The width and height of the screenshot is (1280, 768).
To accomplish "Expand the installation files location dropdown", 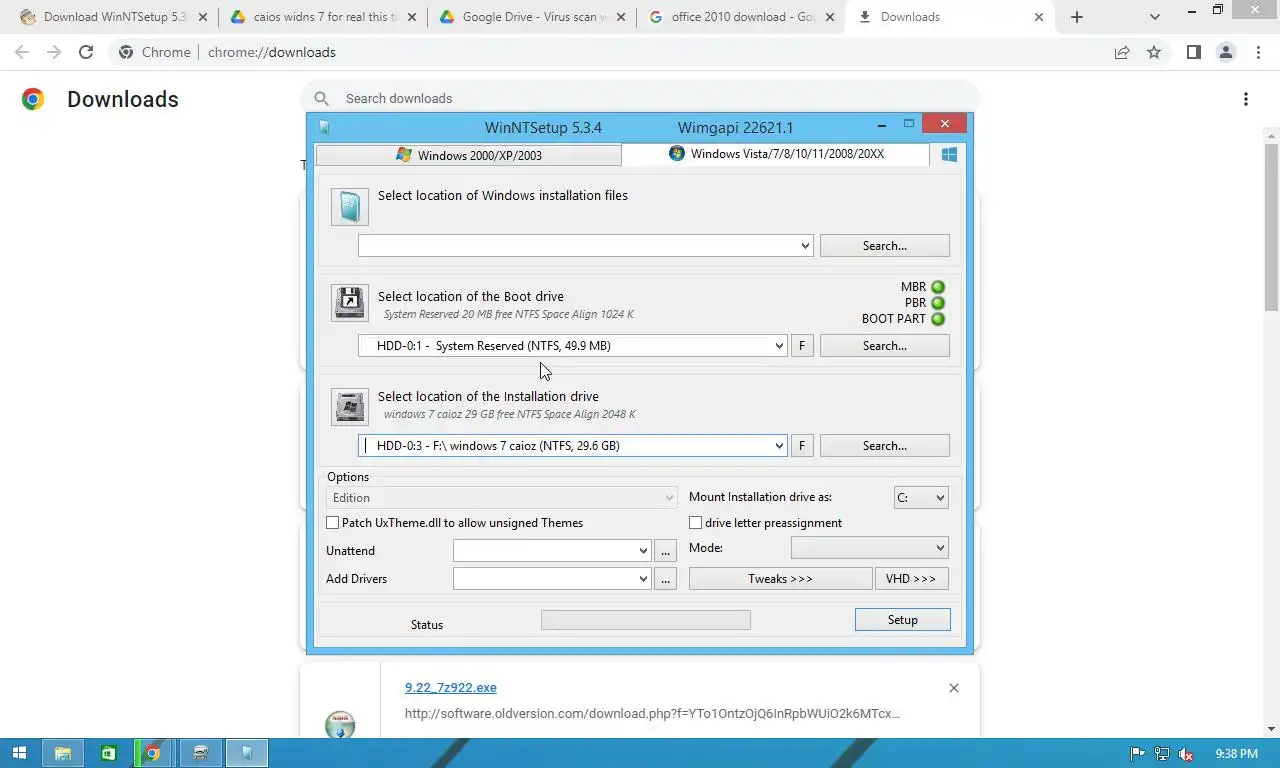I will 806,246.
